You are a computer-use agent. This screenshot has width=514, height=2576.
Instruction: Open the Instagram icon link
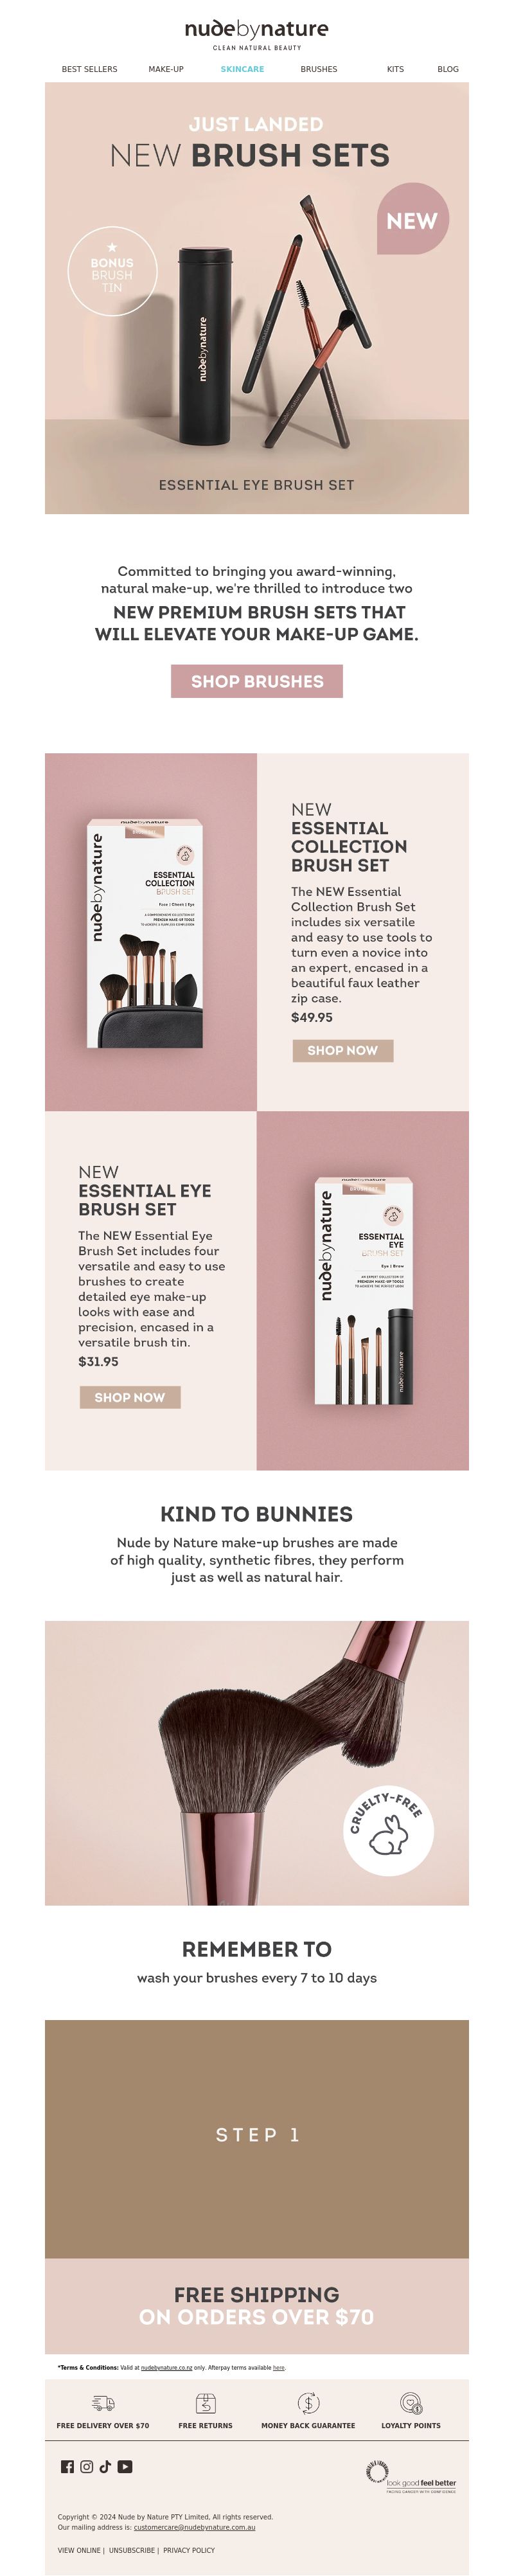point(86,2467)
